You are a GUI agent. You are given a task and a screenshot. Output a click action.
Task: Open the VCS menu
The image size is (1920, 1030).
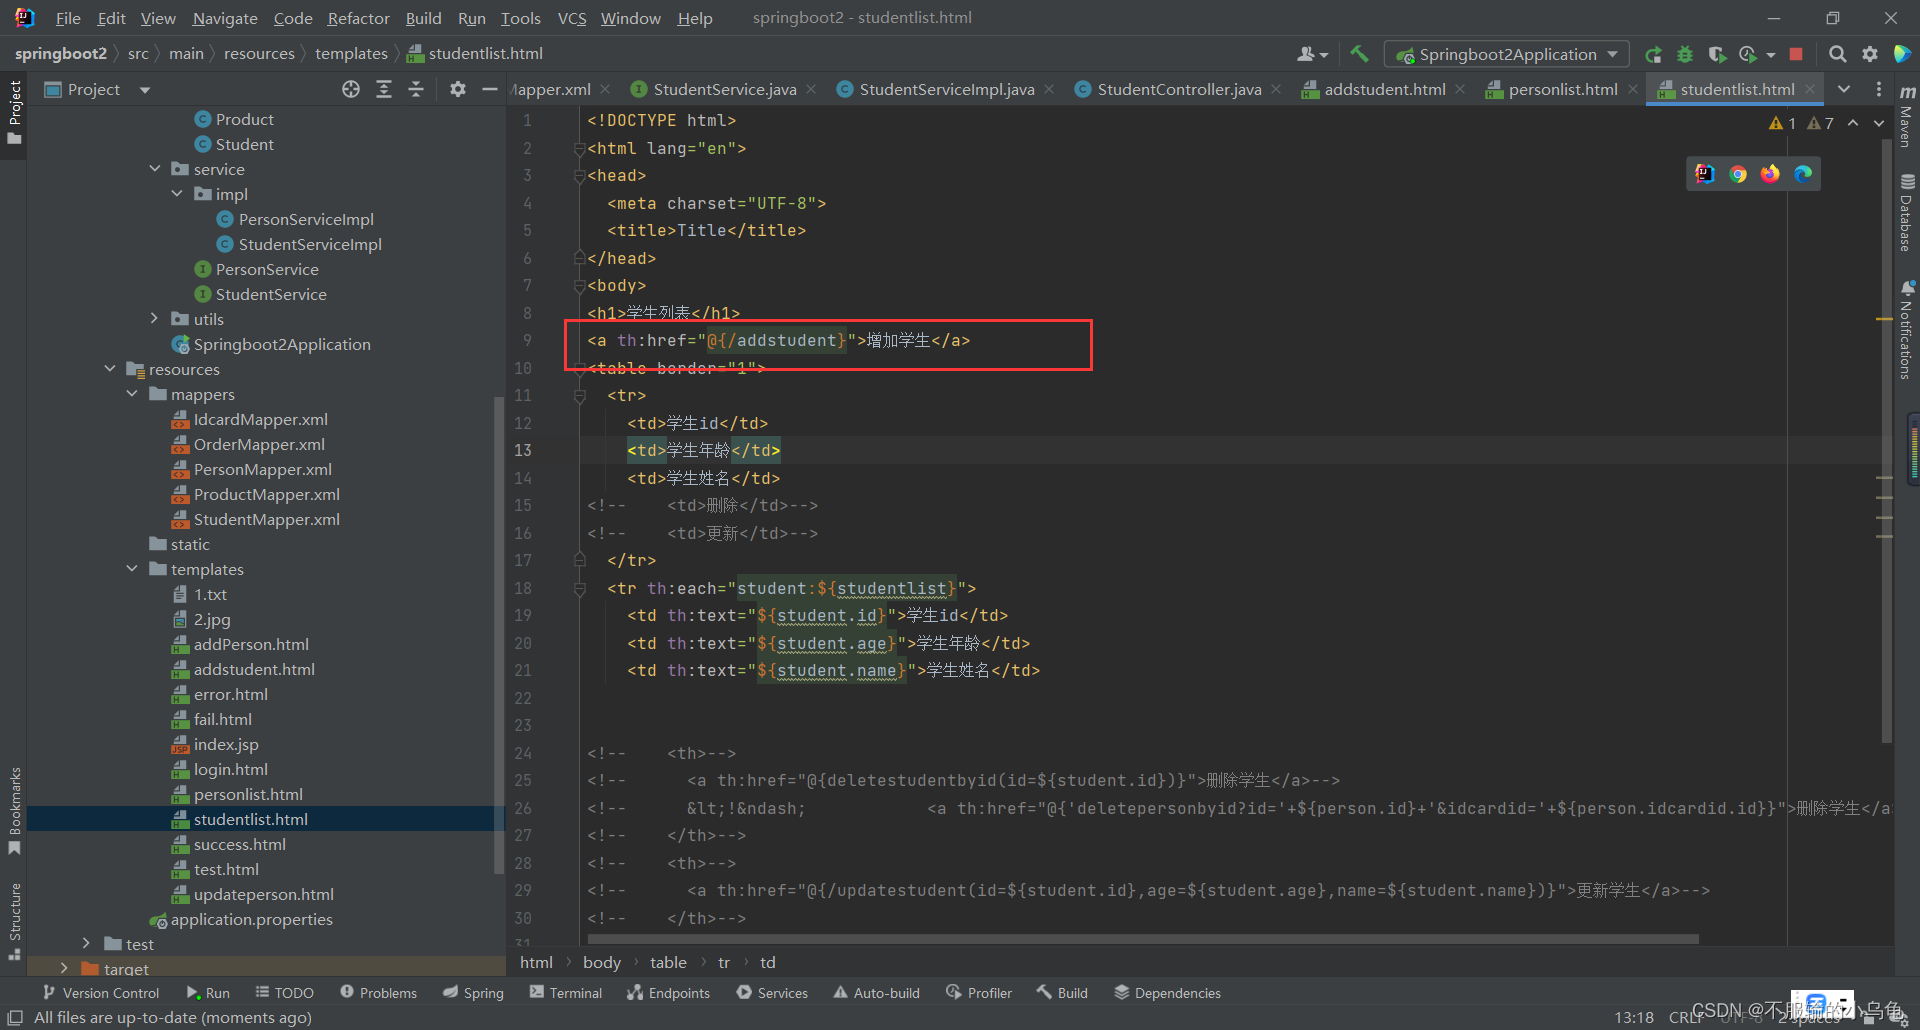coord(572,18)
